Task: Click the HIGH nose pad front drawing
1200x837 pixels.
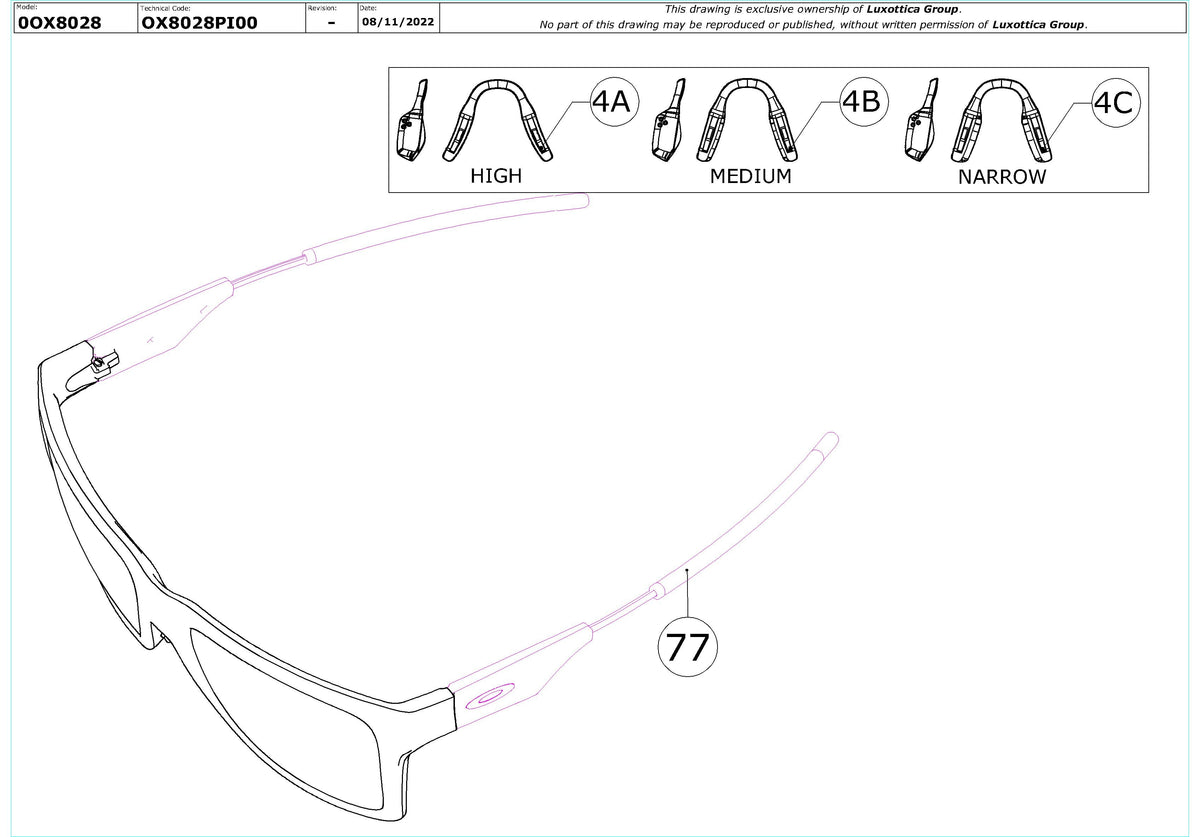Action: [x=499, y=120]
